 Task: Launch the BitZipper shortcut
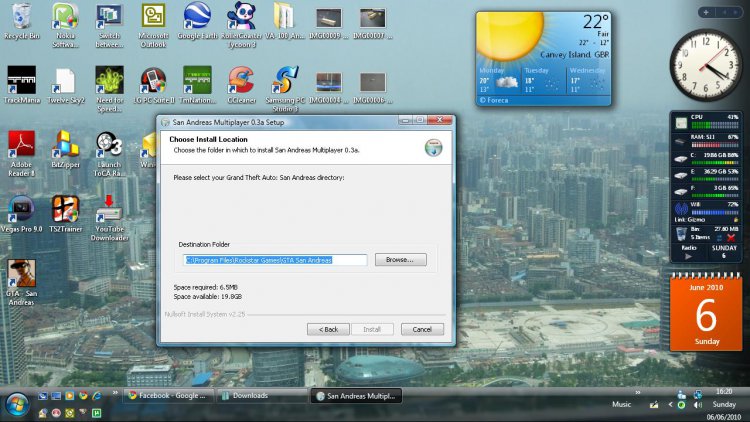pyautogui.click(x=66, y=149)
